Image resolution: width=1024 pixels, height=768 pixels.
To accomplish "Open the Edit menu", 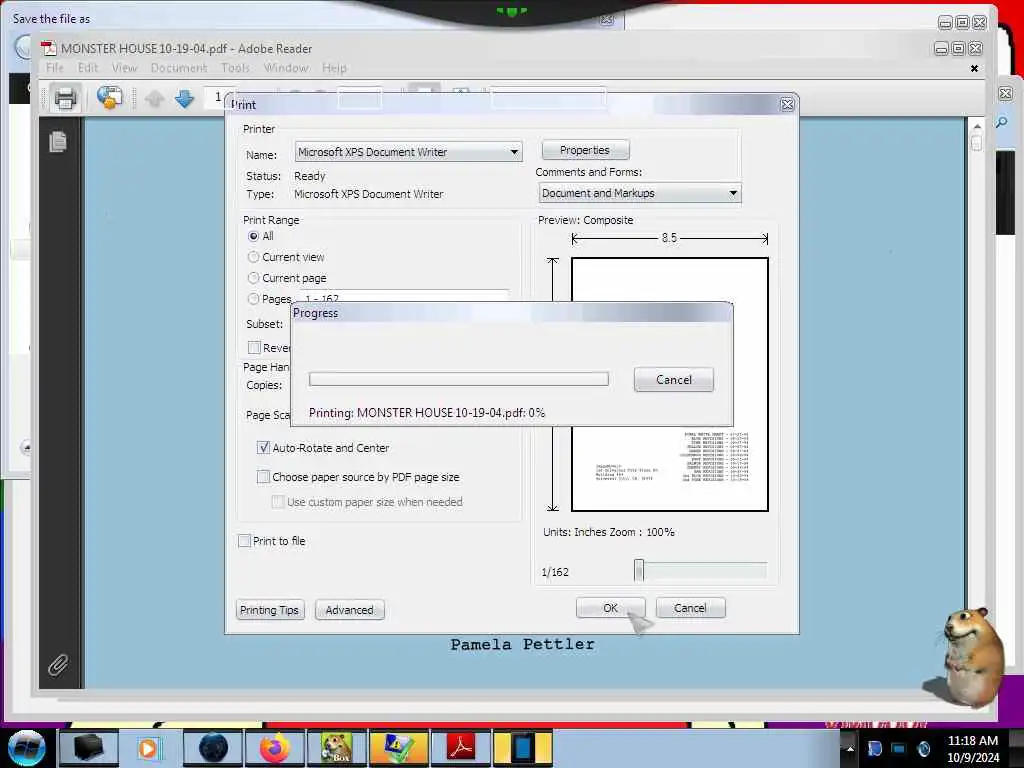I will coord(88,68).
